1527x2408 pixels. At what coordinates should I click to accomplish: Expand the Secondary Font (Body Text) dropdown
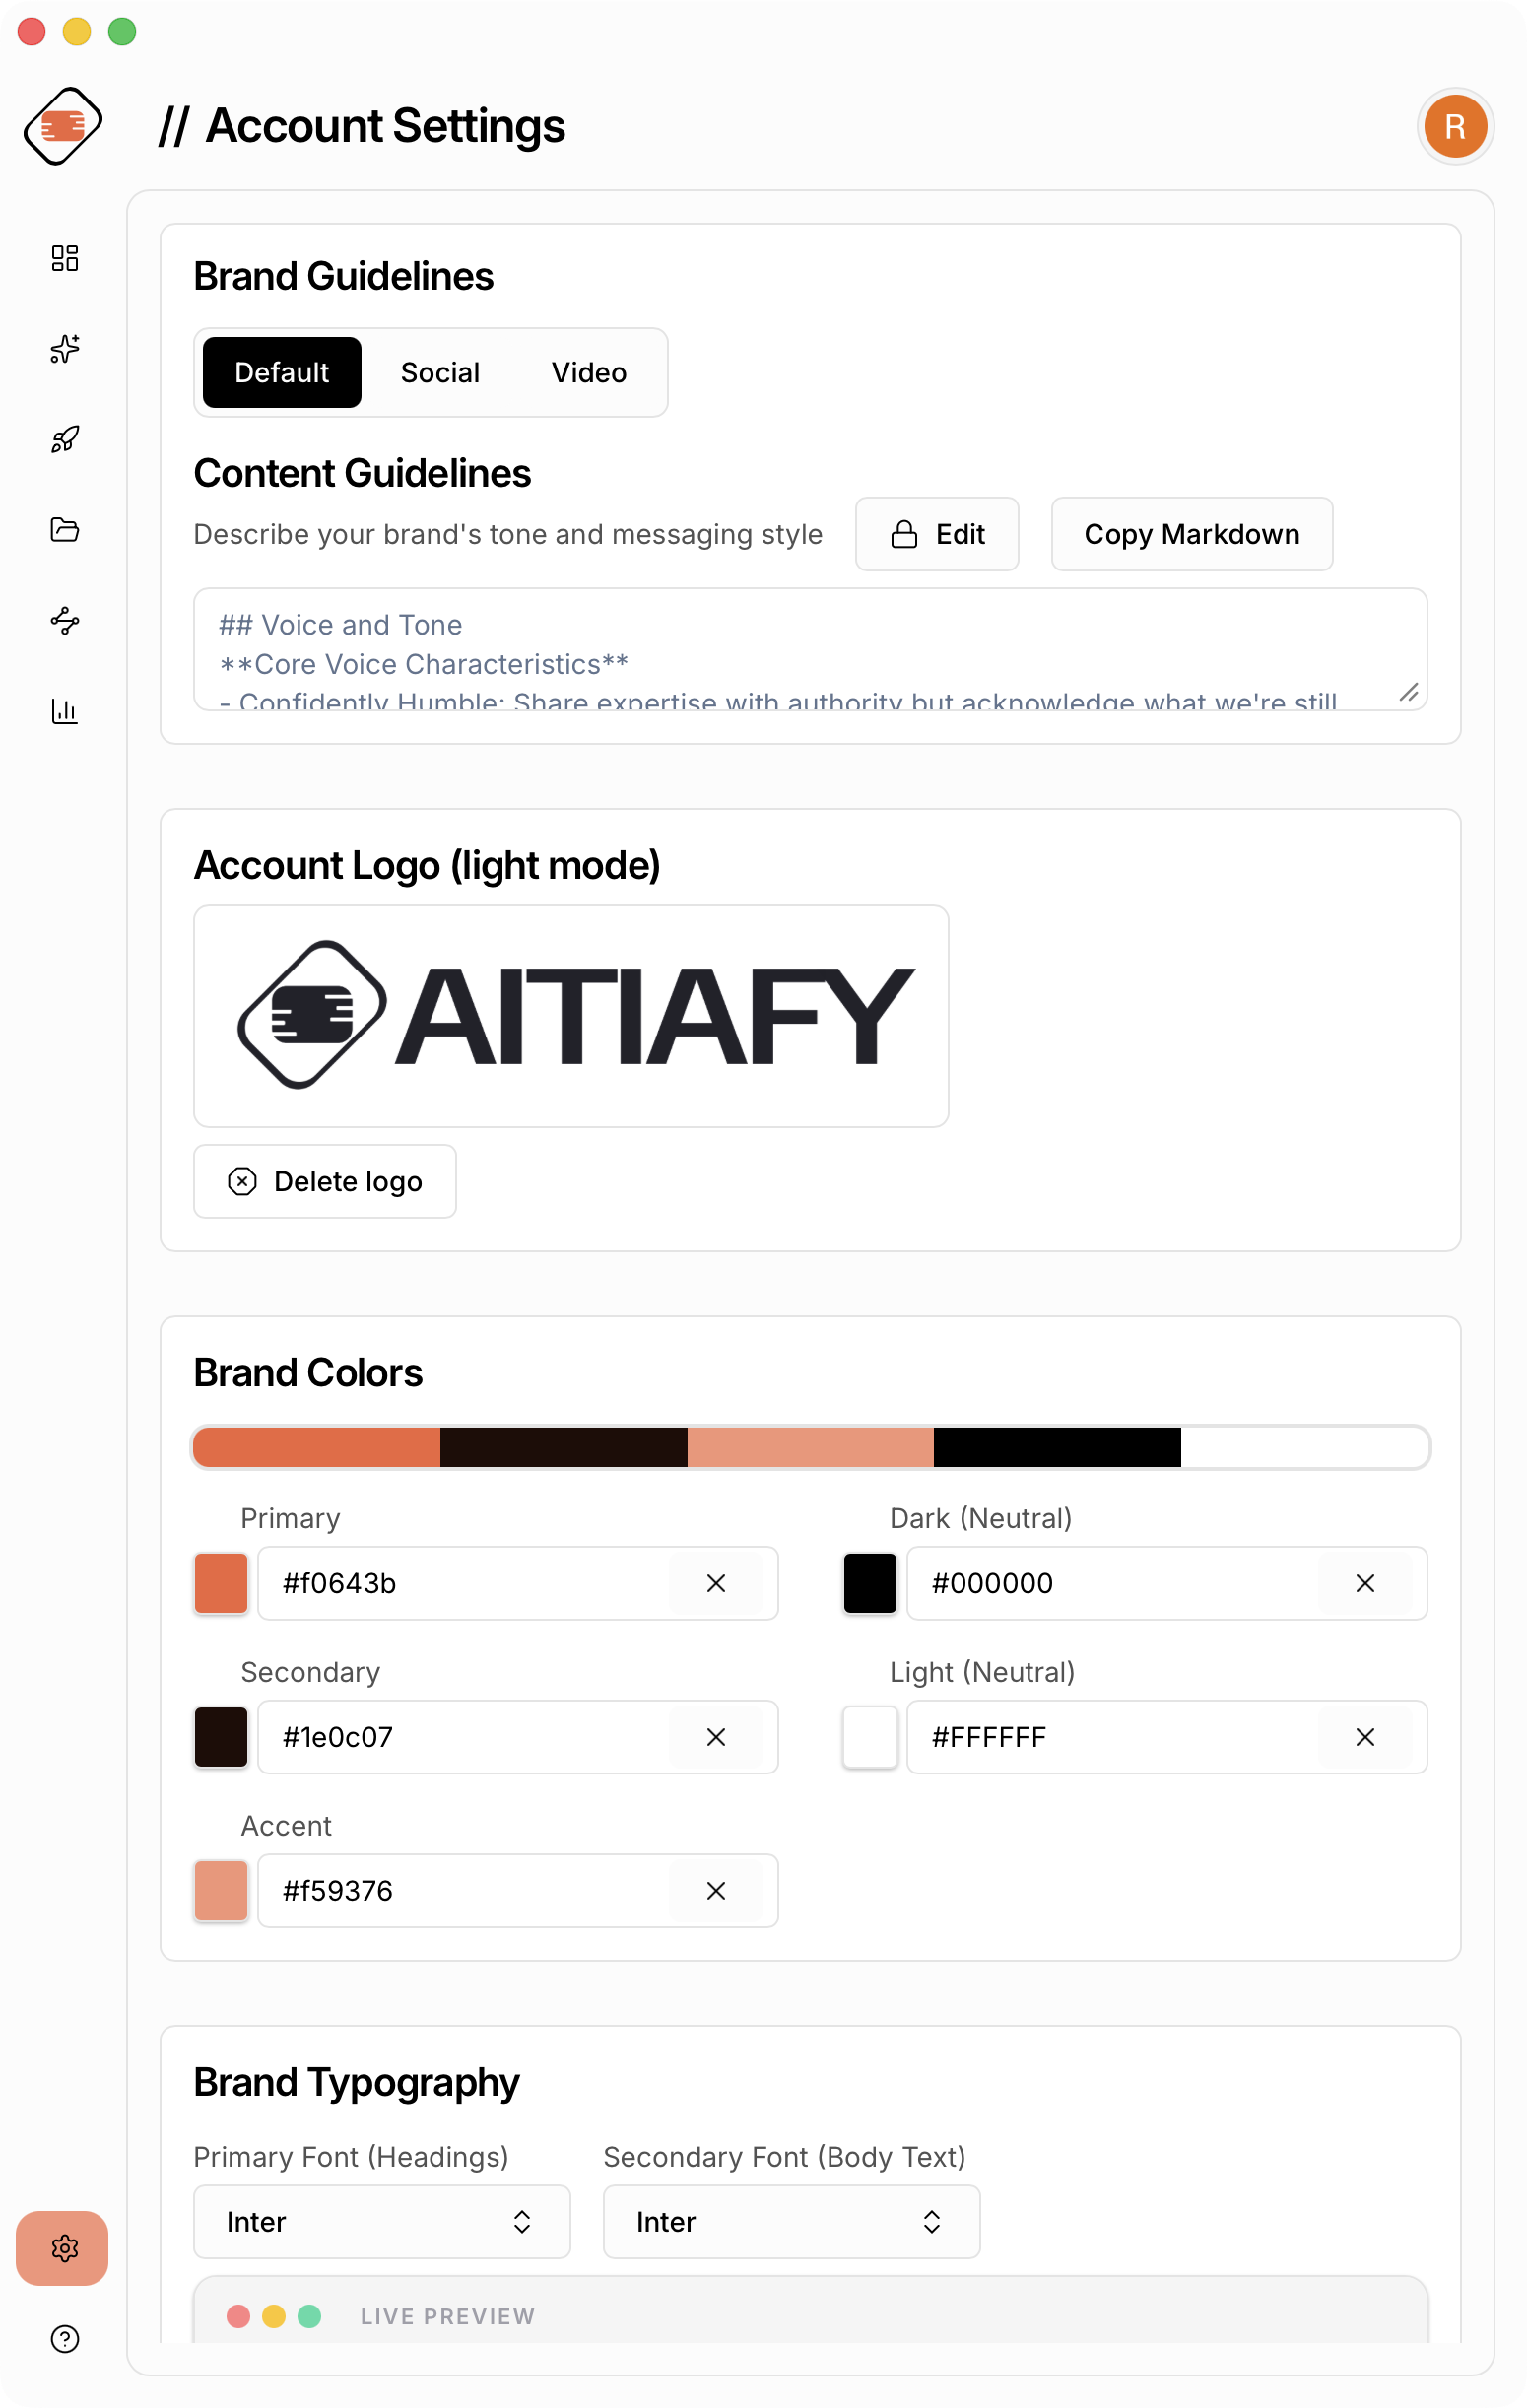(792, 2222)
